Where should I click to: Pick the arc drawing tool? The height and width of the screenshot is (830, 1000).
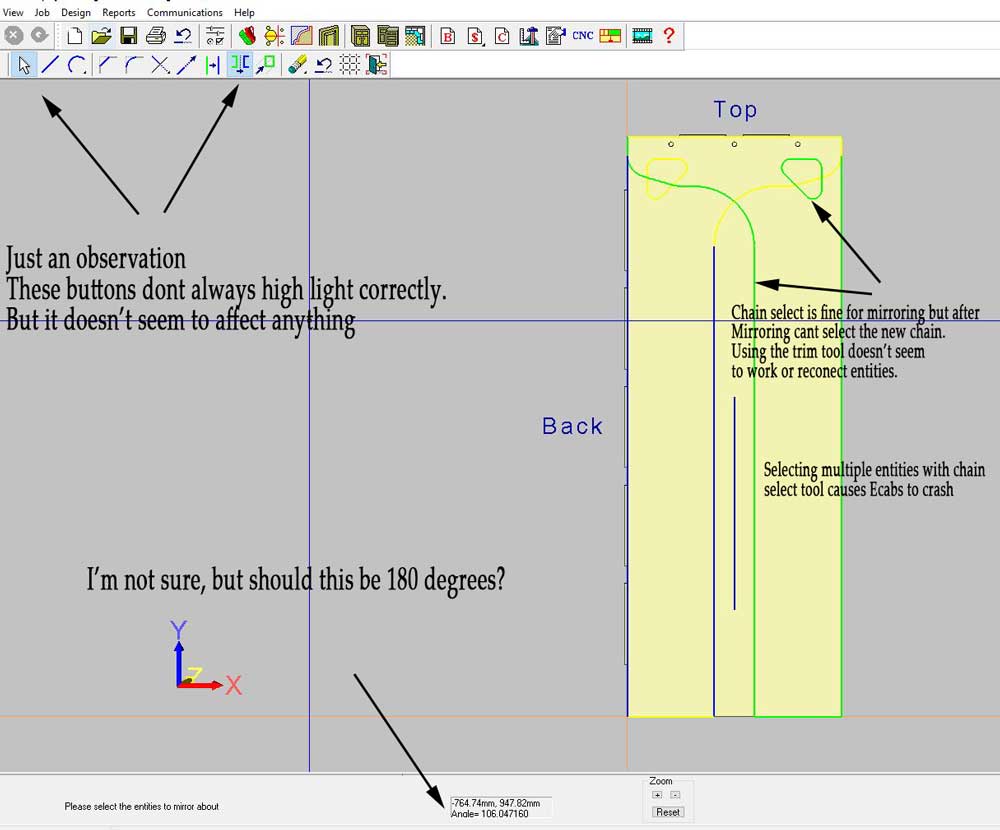[x=76, y=65]
